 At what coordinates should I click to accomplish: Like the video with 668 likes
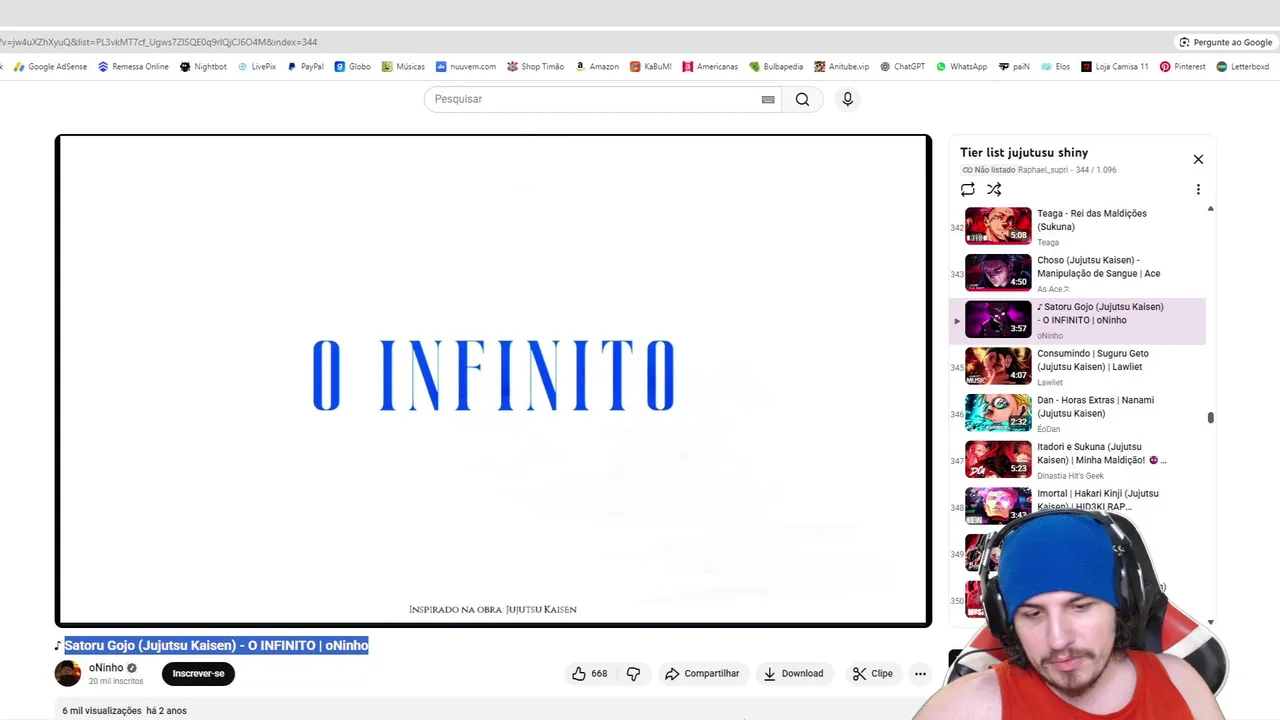tap(590, 674)
